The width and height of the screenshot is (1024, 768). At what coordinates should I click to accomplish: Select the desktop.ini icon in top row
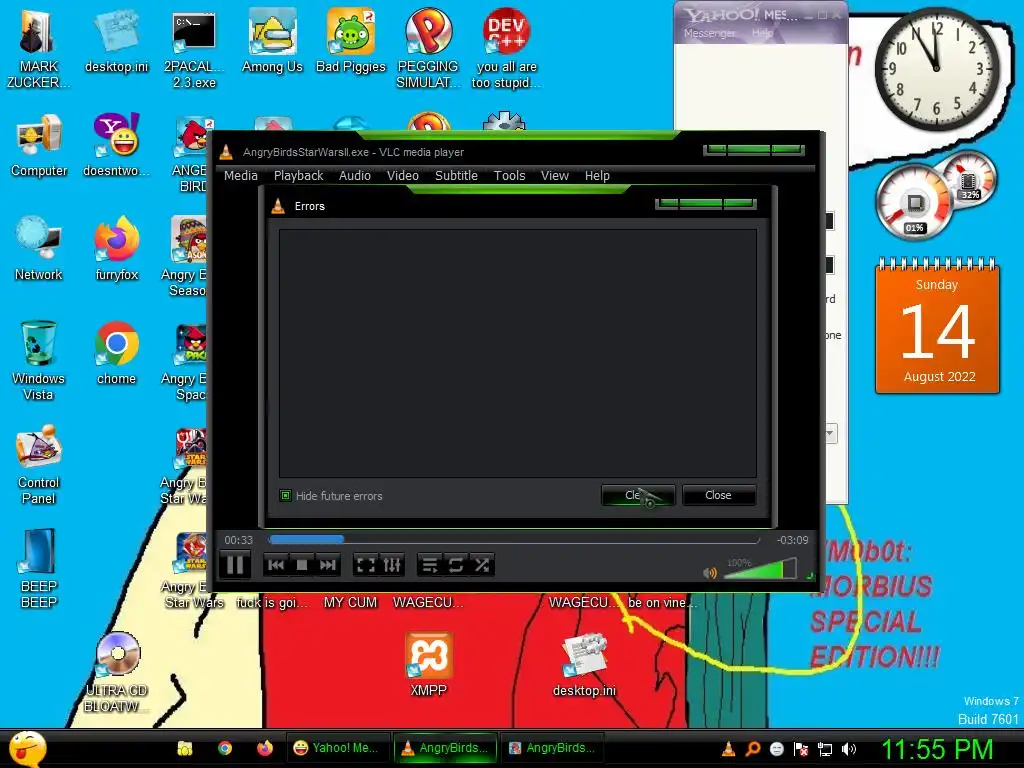click(116, 42)
